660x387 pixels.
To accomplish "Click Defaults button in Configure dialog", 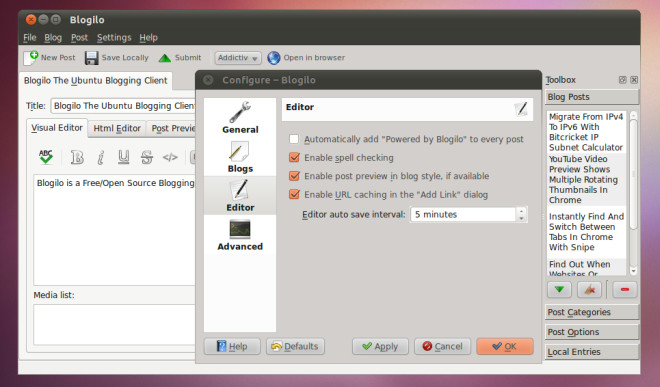I will pos(295,346).
